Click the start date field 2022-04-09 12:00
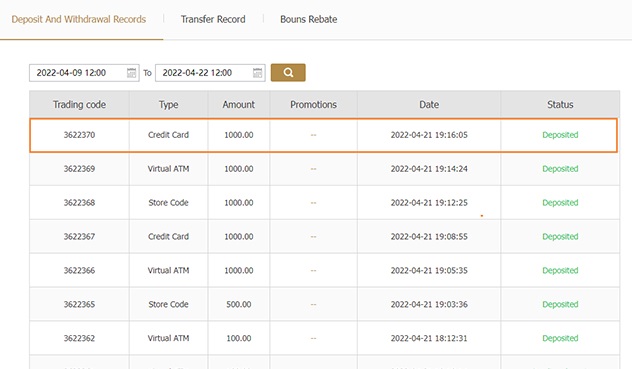 (84, 73)
